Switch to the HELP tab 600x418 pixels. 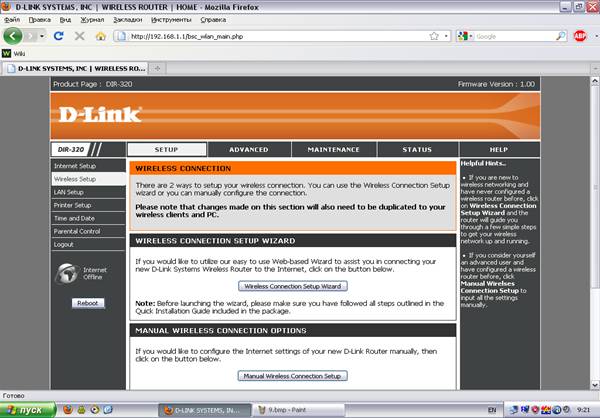pos(499,149)
